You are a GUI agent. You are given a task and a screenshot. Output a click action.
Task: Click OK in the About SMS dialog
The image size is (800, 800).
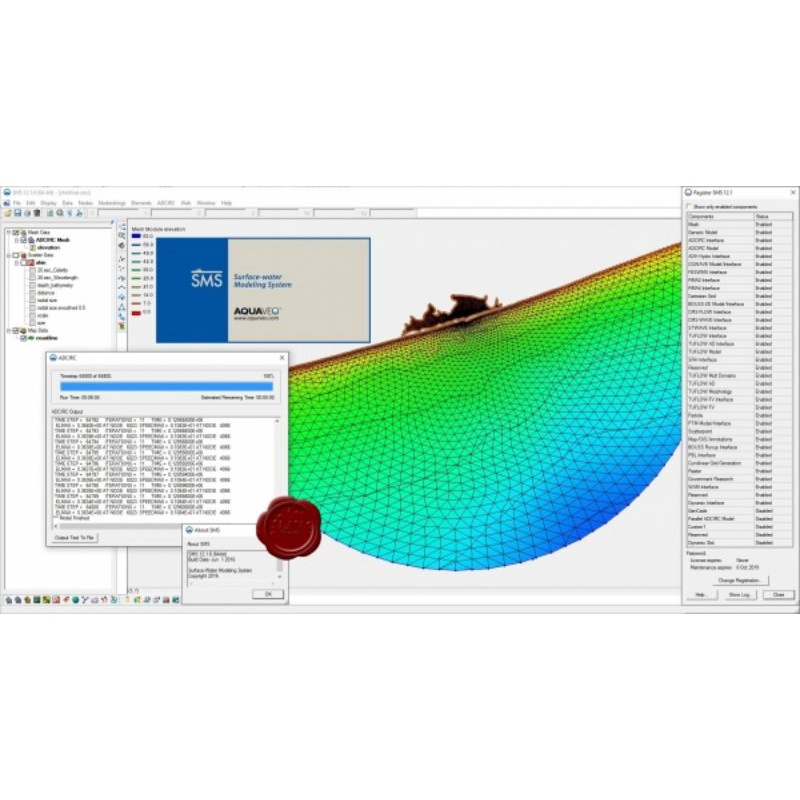268,593
